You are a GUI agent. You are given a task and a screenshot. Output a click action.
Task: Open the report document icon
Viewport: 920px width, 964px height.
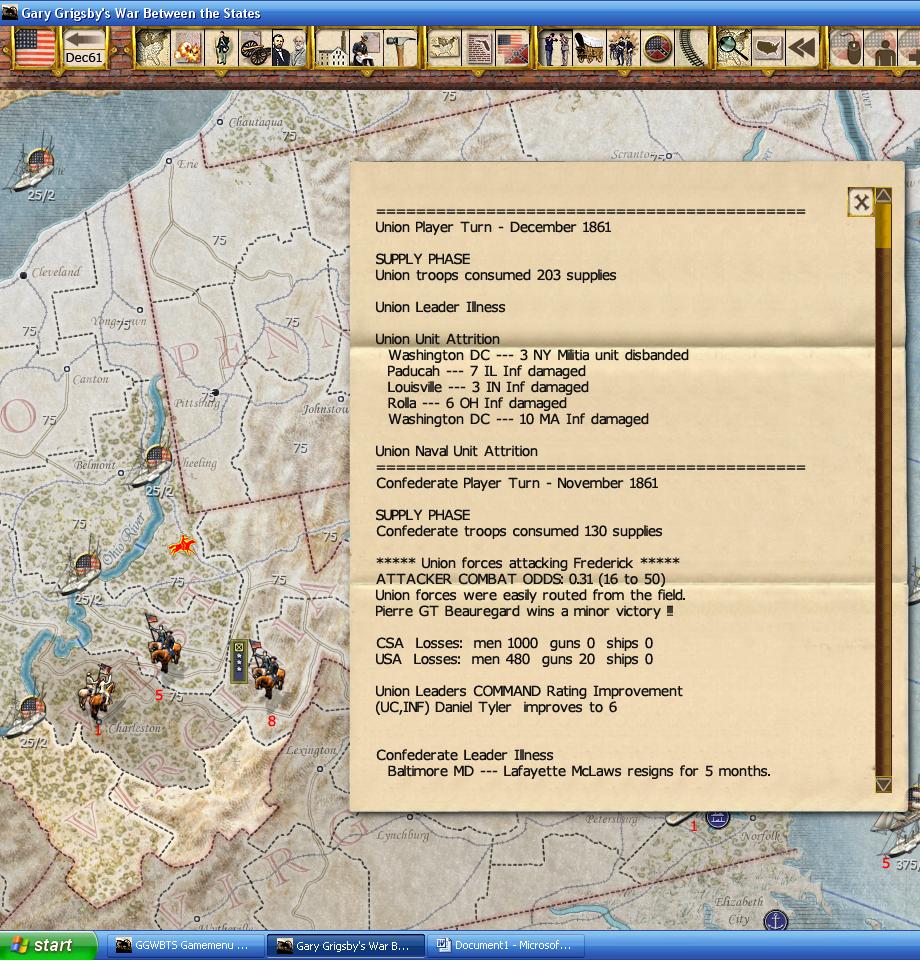coord(478,47)
